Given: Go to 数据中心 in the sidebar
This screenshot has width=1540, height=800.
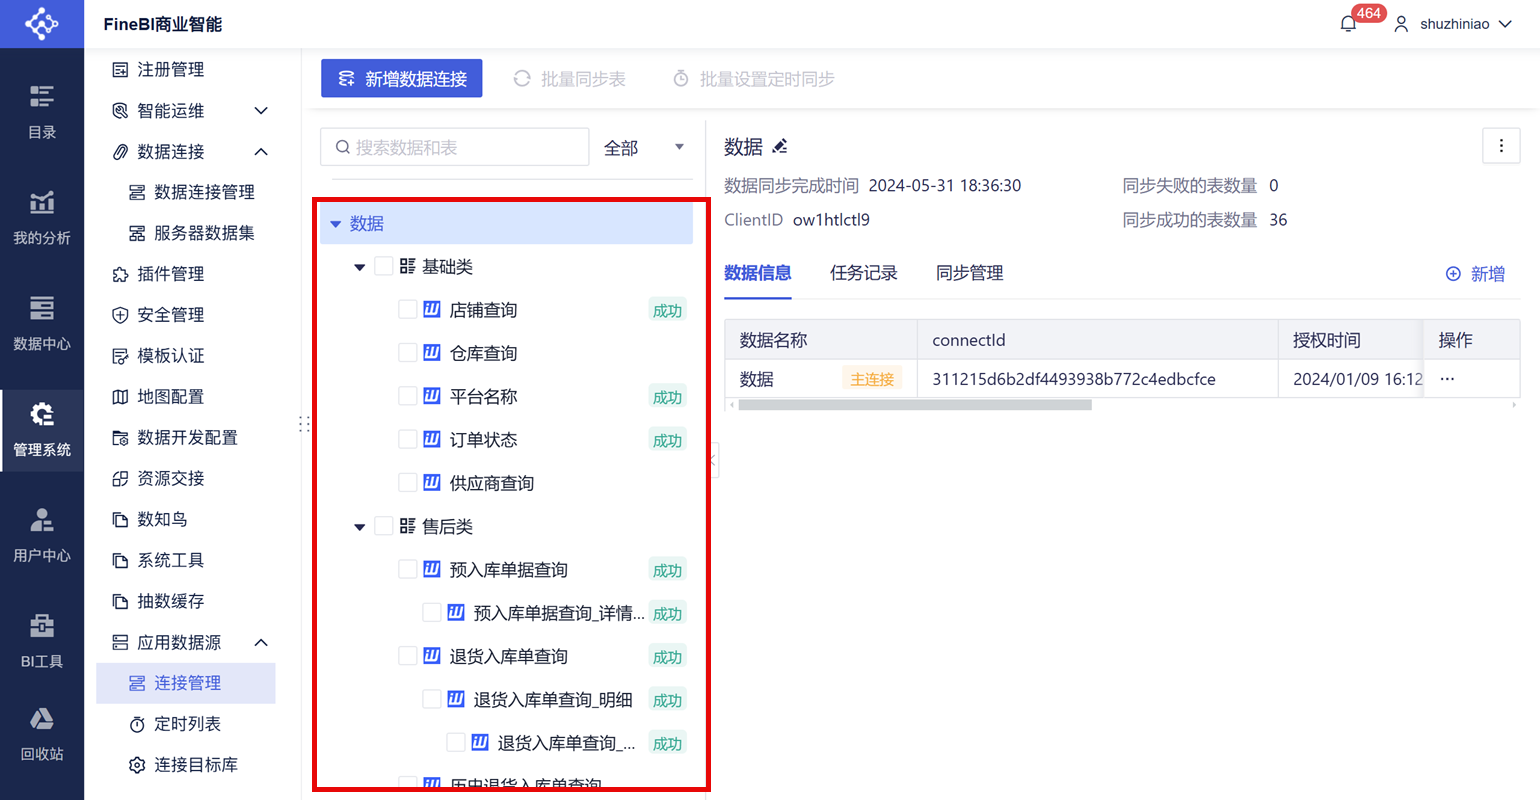Looking at the screenshot, I should click(42, 322).
